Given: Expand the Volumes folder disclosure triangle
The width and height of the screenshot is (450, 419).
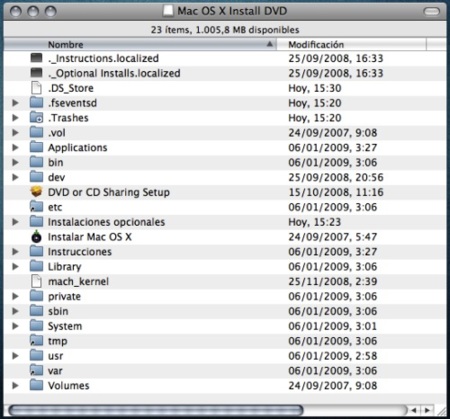Looking at the screenshot, I should pyautogui.click(x=15, y=385).
